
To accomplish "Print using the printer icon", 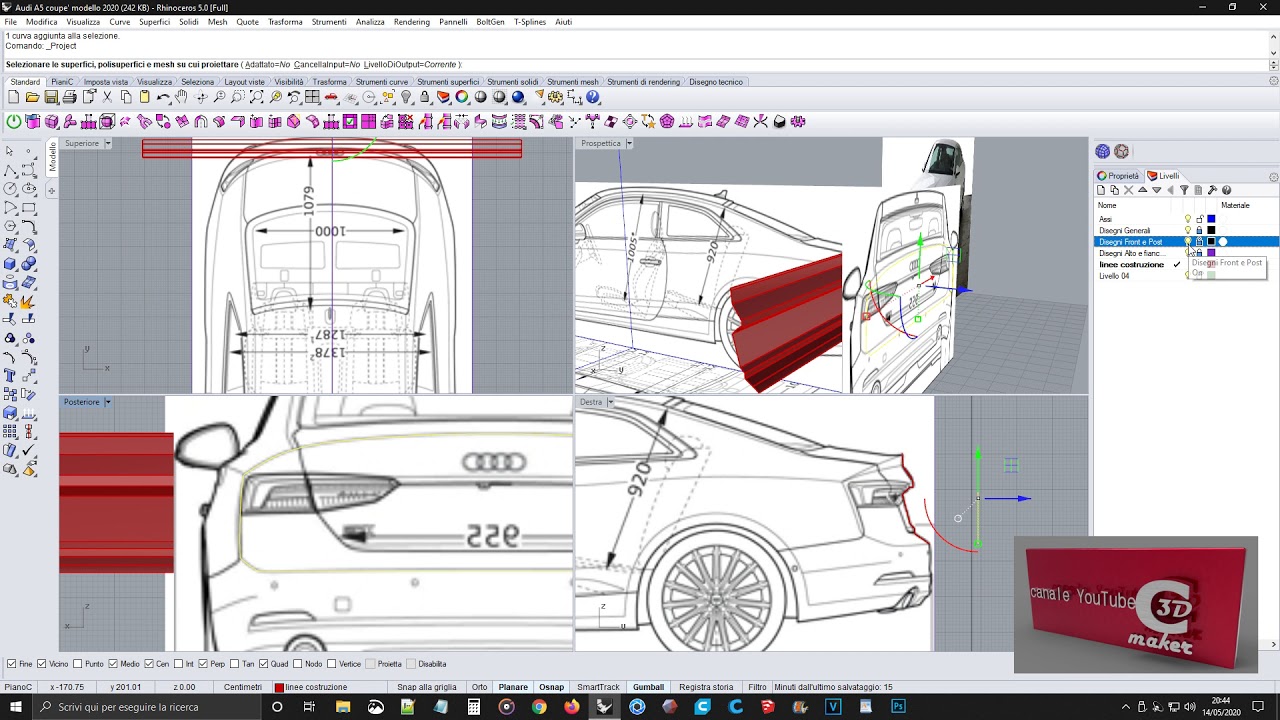I will tap(69, 97).
